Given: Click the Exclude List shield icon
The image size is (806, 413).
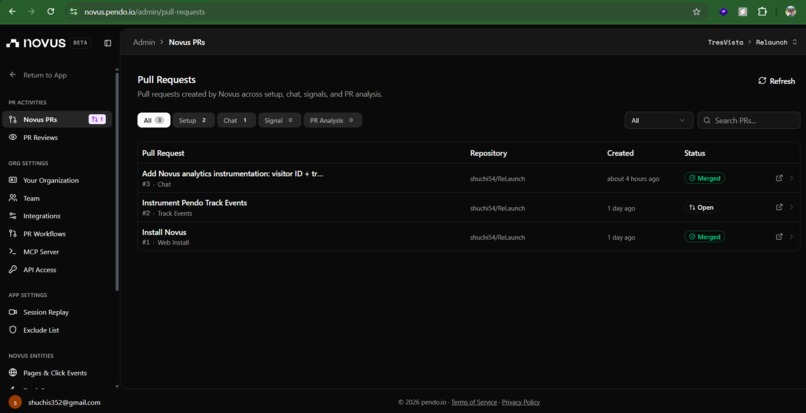Looking at the screenshot, I should tap(13, 330).
